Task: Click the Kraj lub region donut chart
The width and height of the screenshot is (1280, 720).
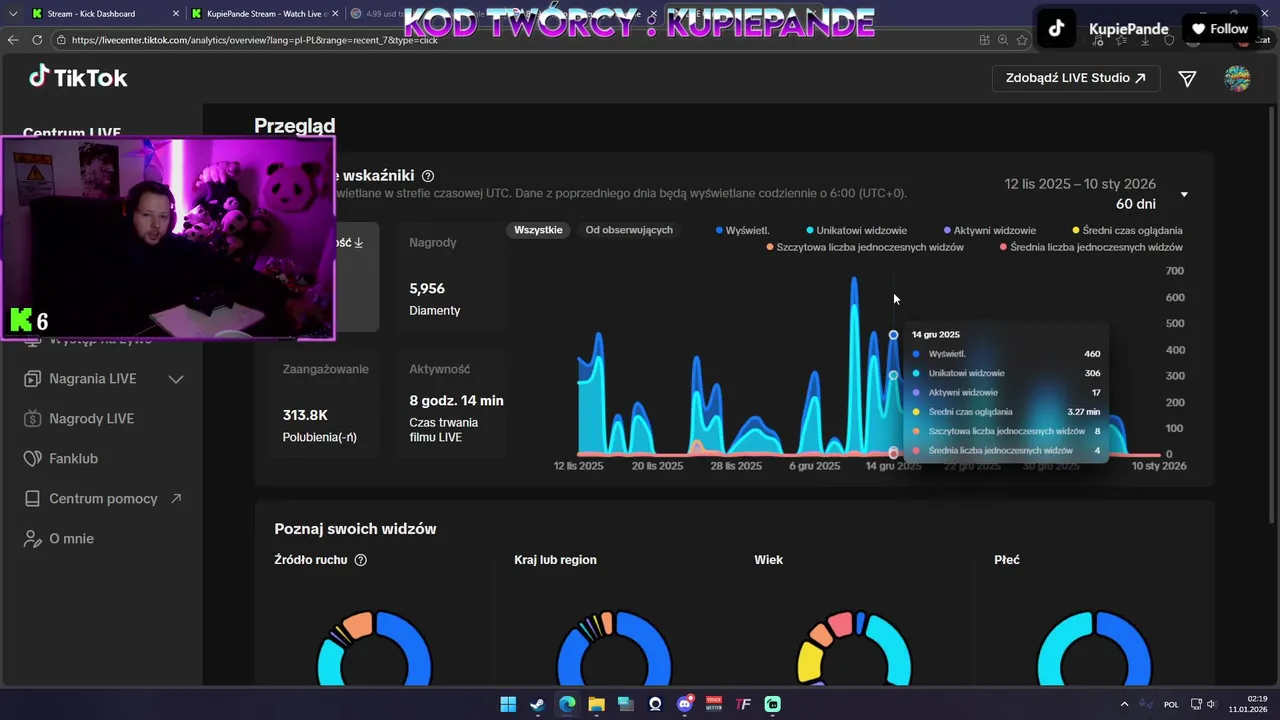Action: click(x=614, y=649)
